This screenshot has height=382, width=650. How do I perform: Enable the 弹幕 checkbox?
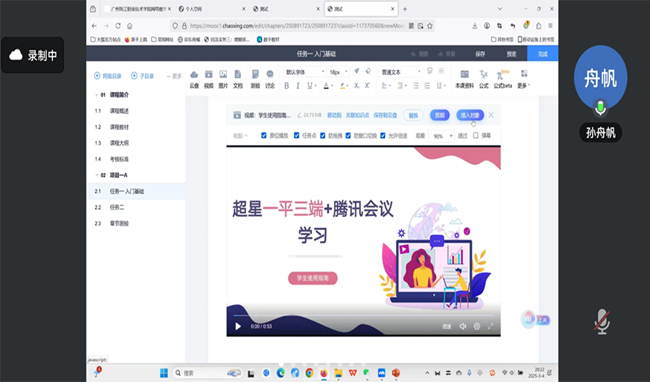[x=475, y=135]
